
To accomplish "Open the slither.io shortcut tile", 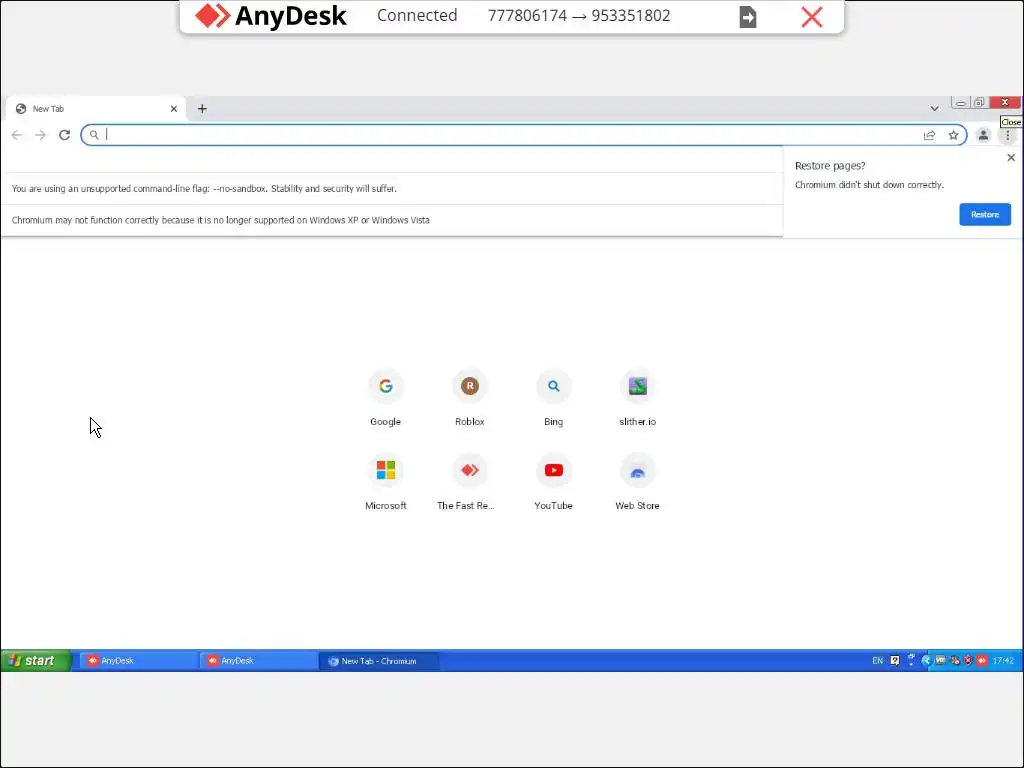I will coord(637,398).
